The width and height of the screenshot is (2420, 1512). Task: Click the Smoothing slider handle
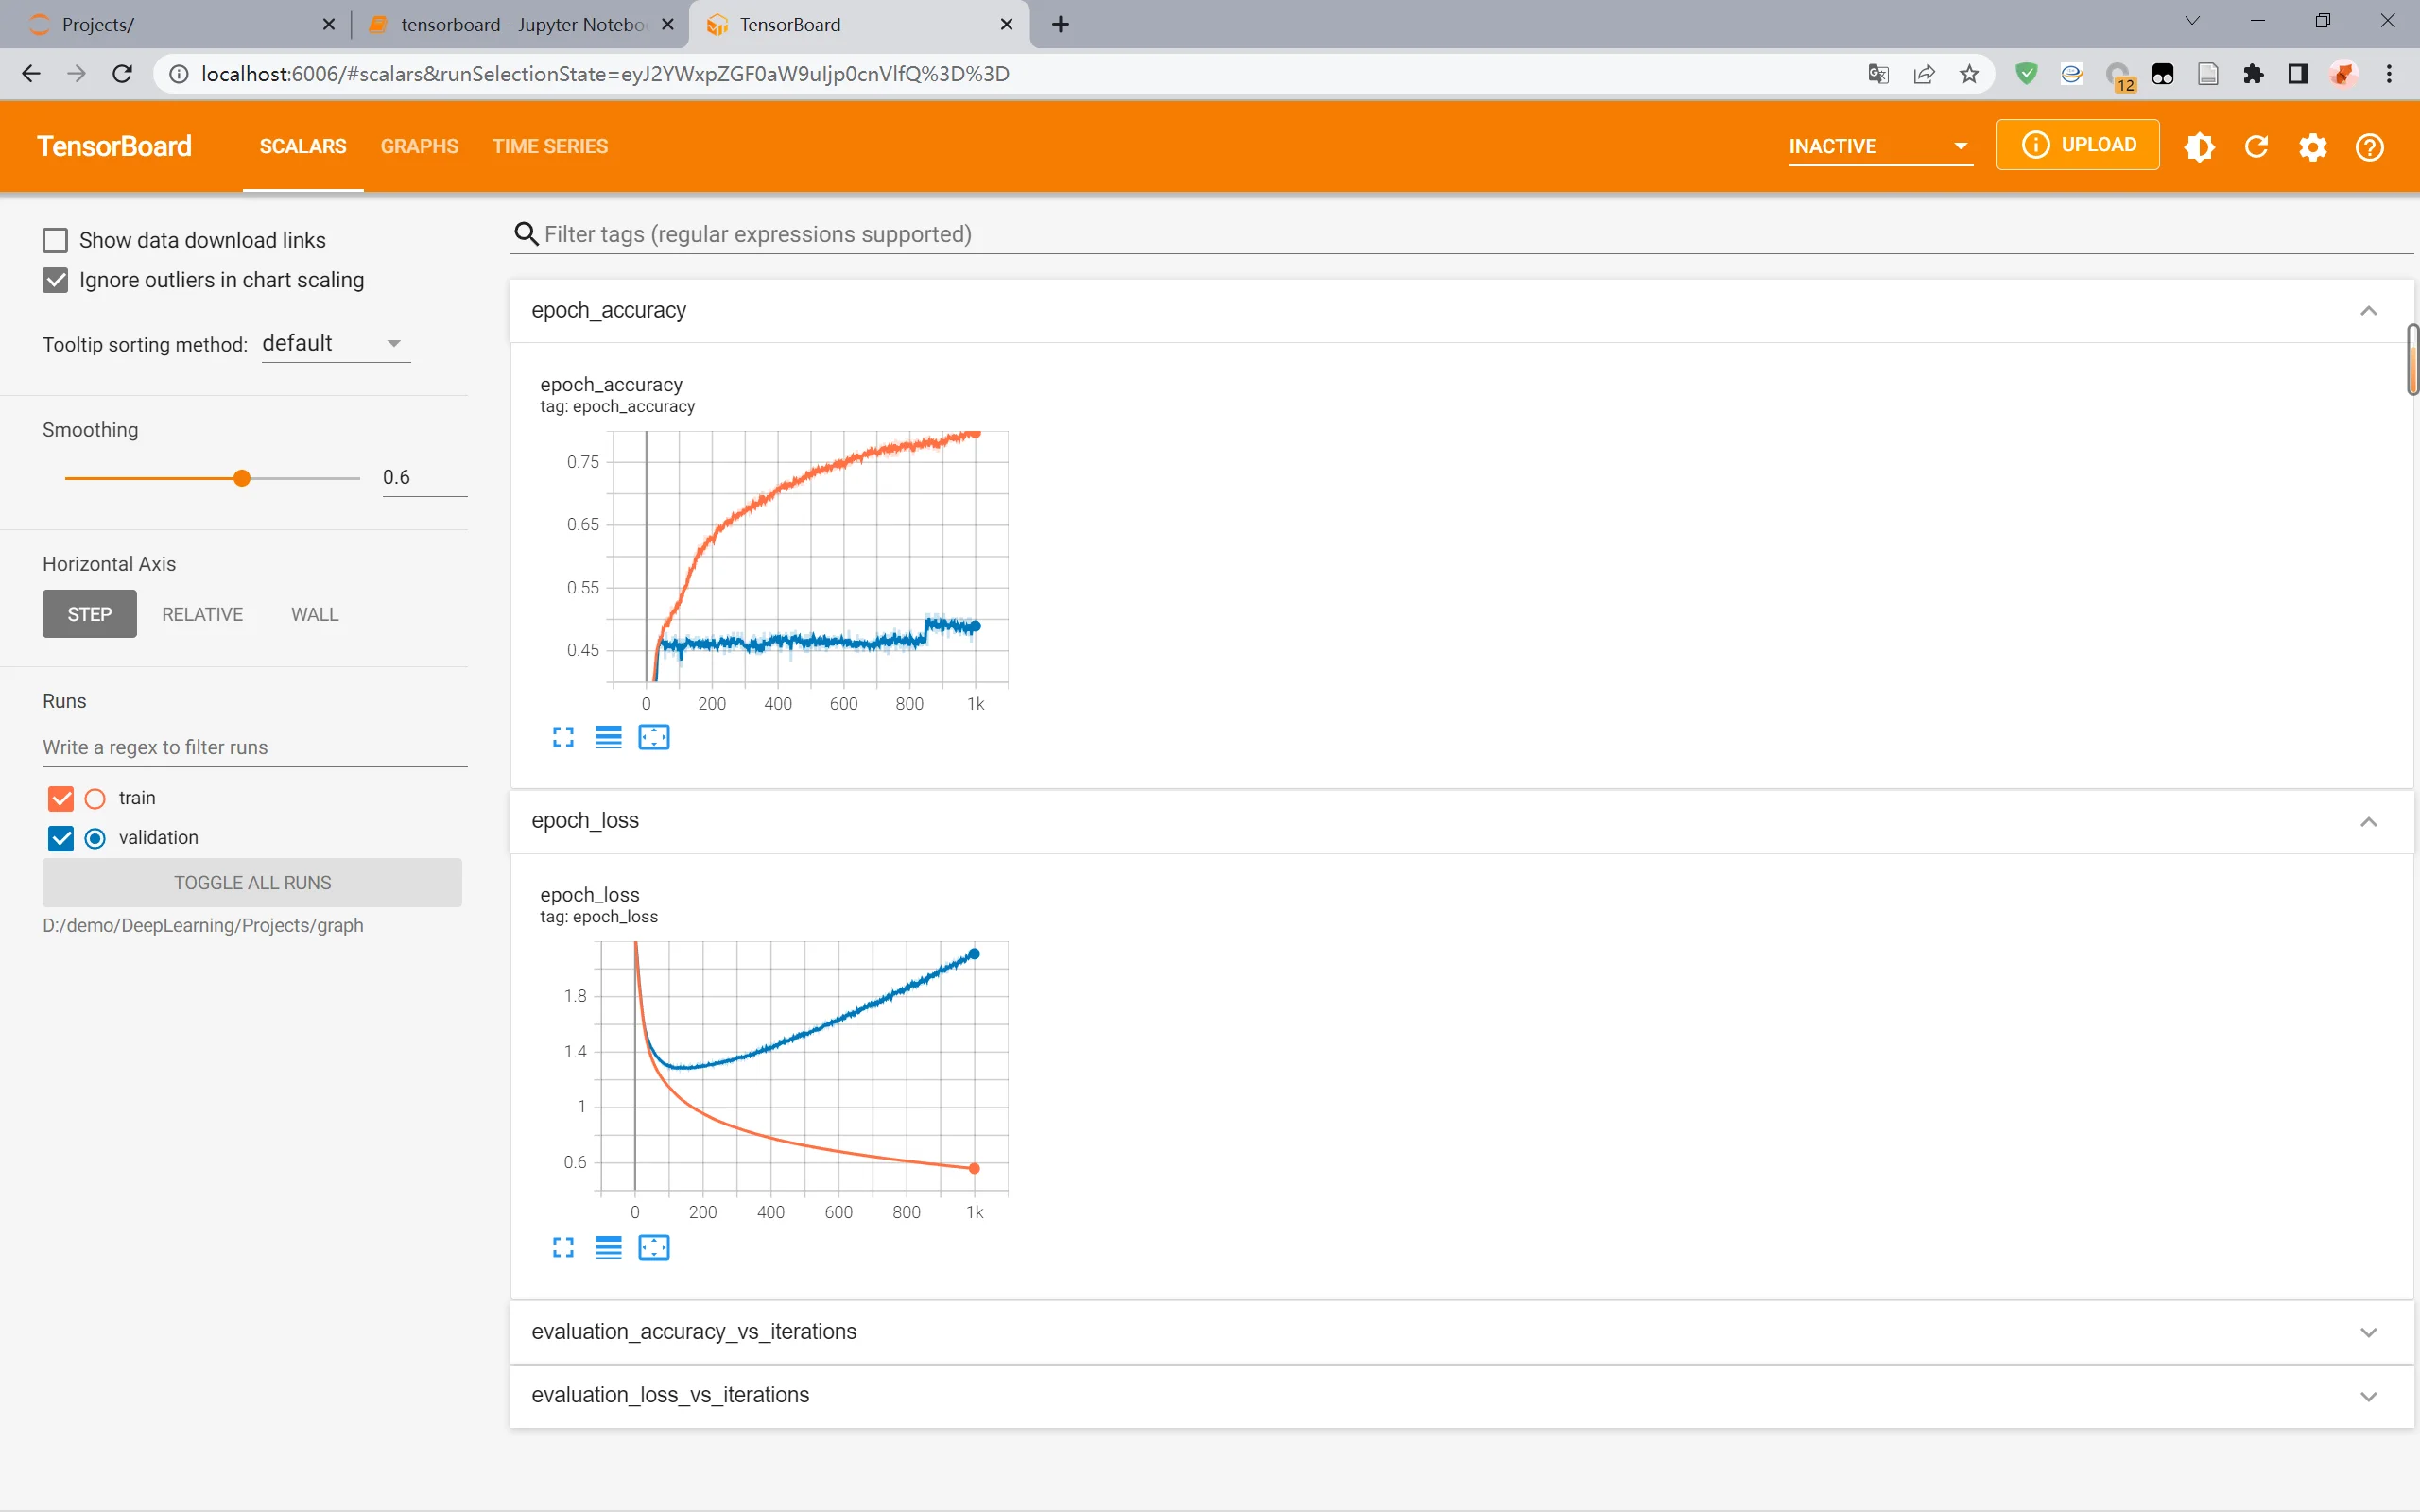click(242, 479)
